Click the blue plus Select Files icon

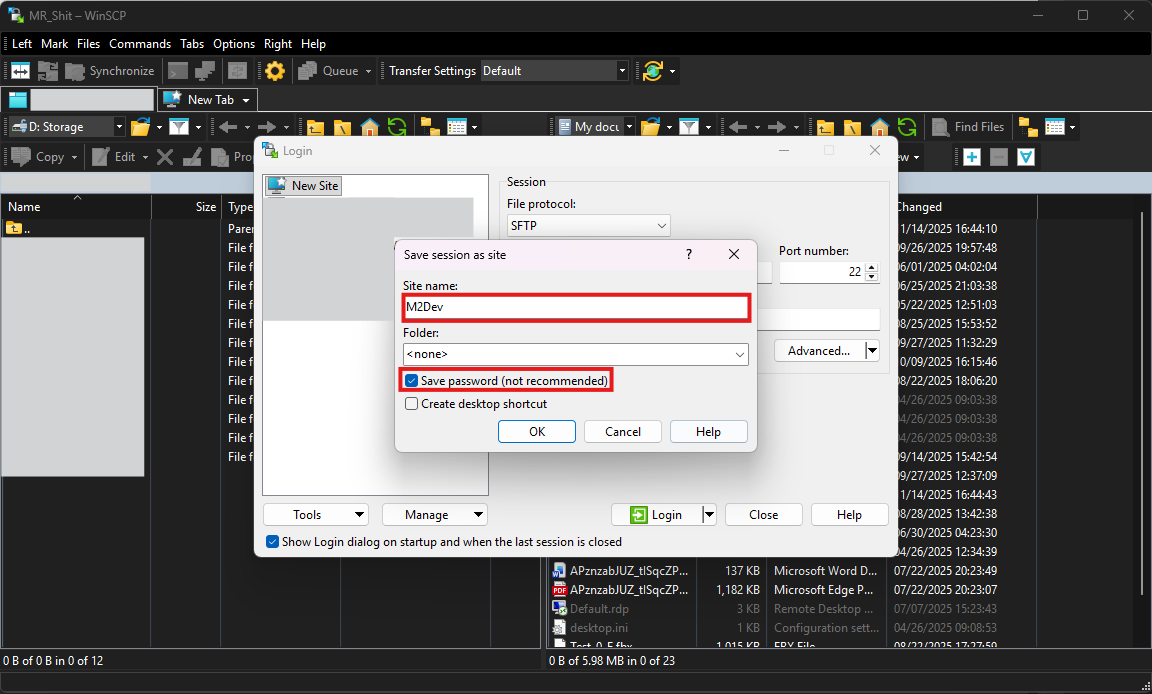(971, 157)
